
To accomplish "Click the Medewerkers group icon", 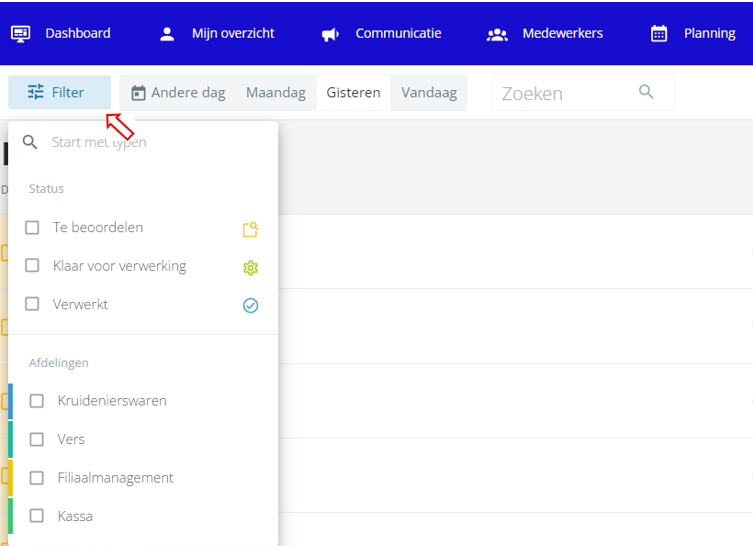I will pyautogui.click(x=497, y=34).
